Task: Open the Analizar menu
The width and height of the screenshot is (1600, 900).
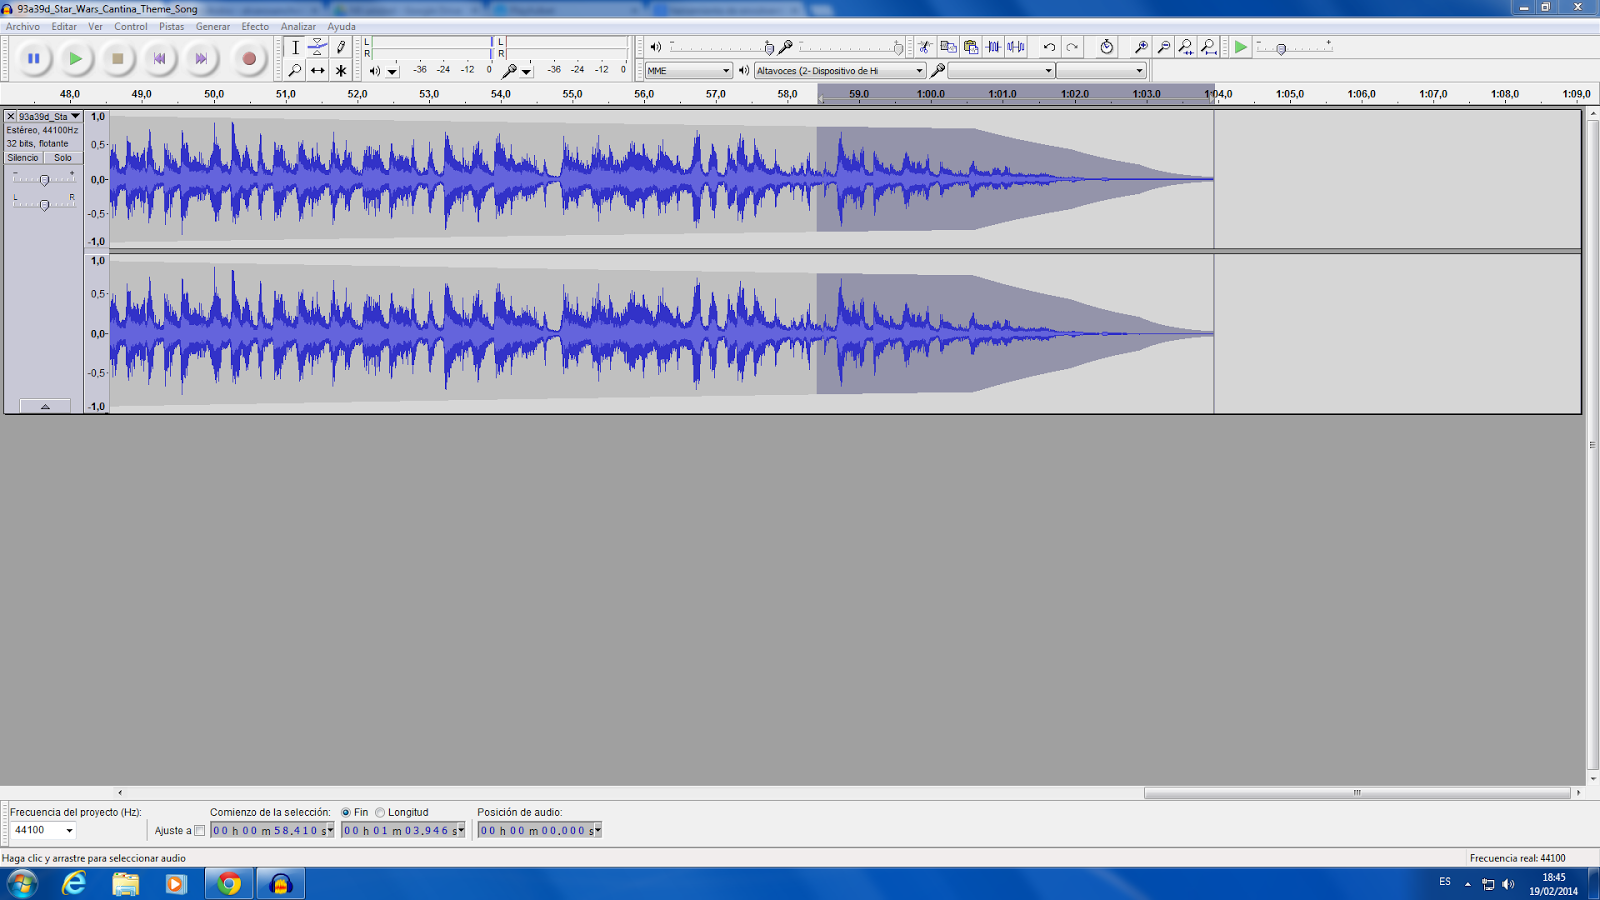Action: click(298, 27)
